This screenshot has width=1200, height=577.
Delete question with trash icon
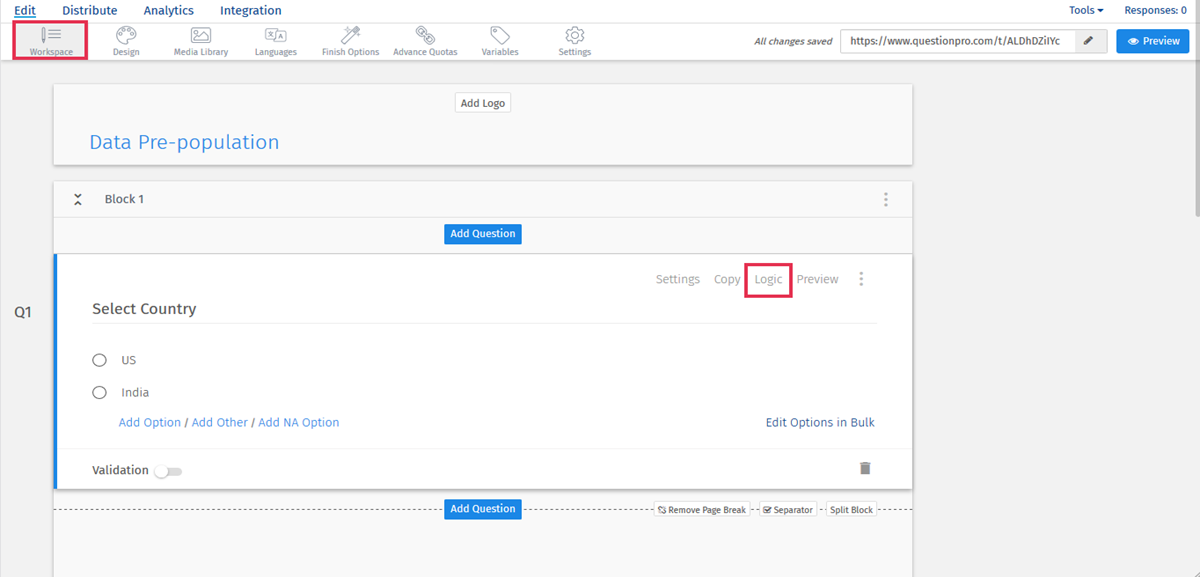point(865,468)
